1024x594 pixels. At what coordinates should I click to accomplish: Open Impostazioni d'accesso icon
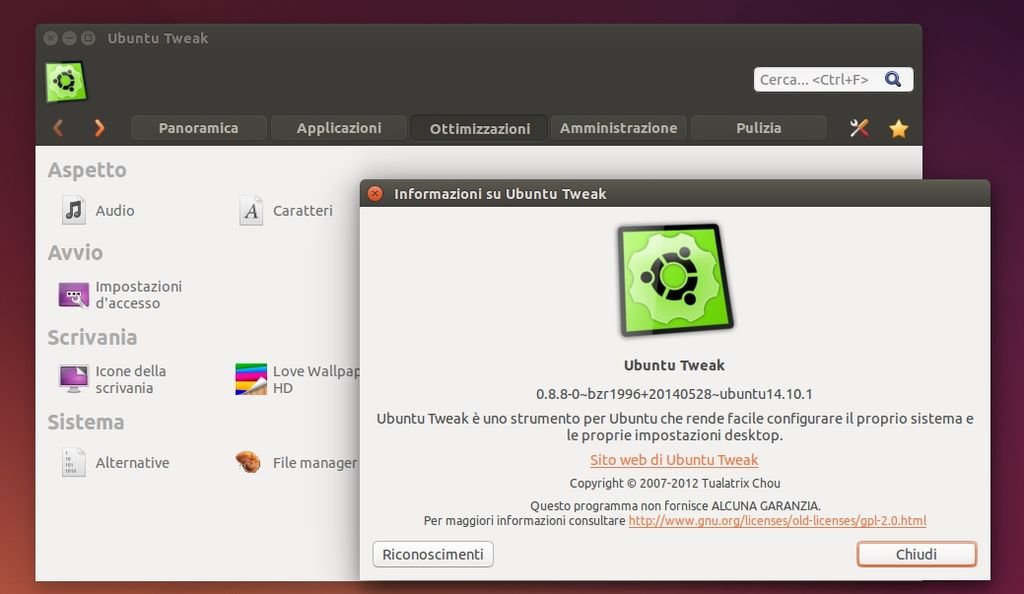[x=73, y=295]
